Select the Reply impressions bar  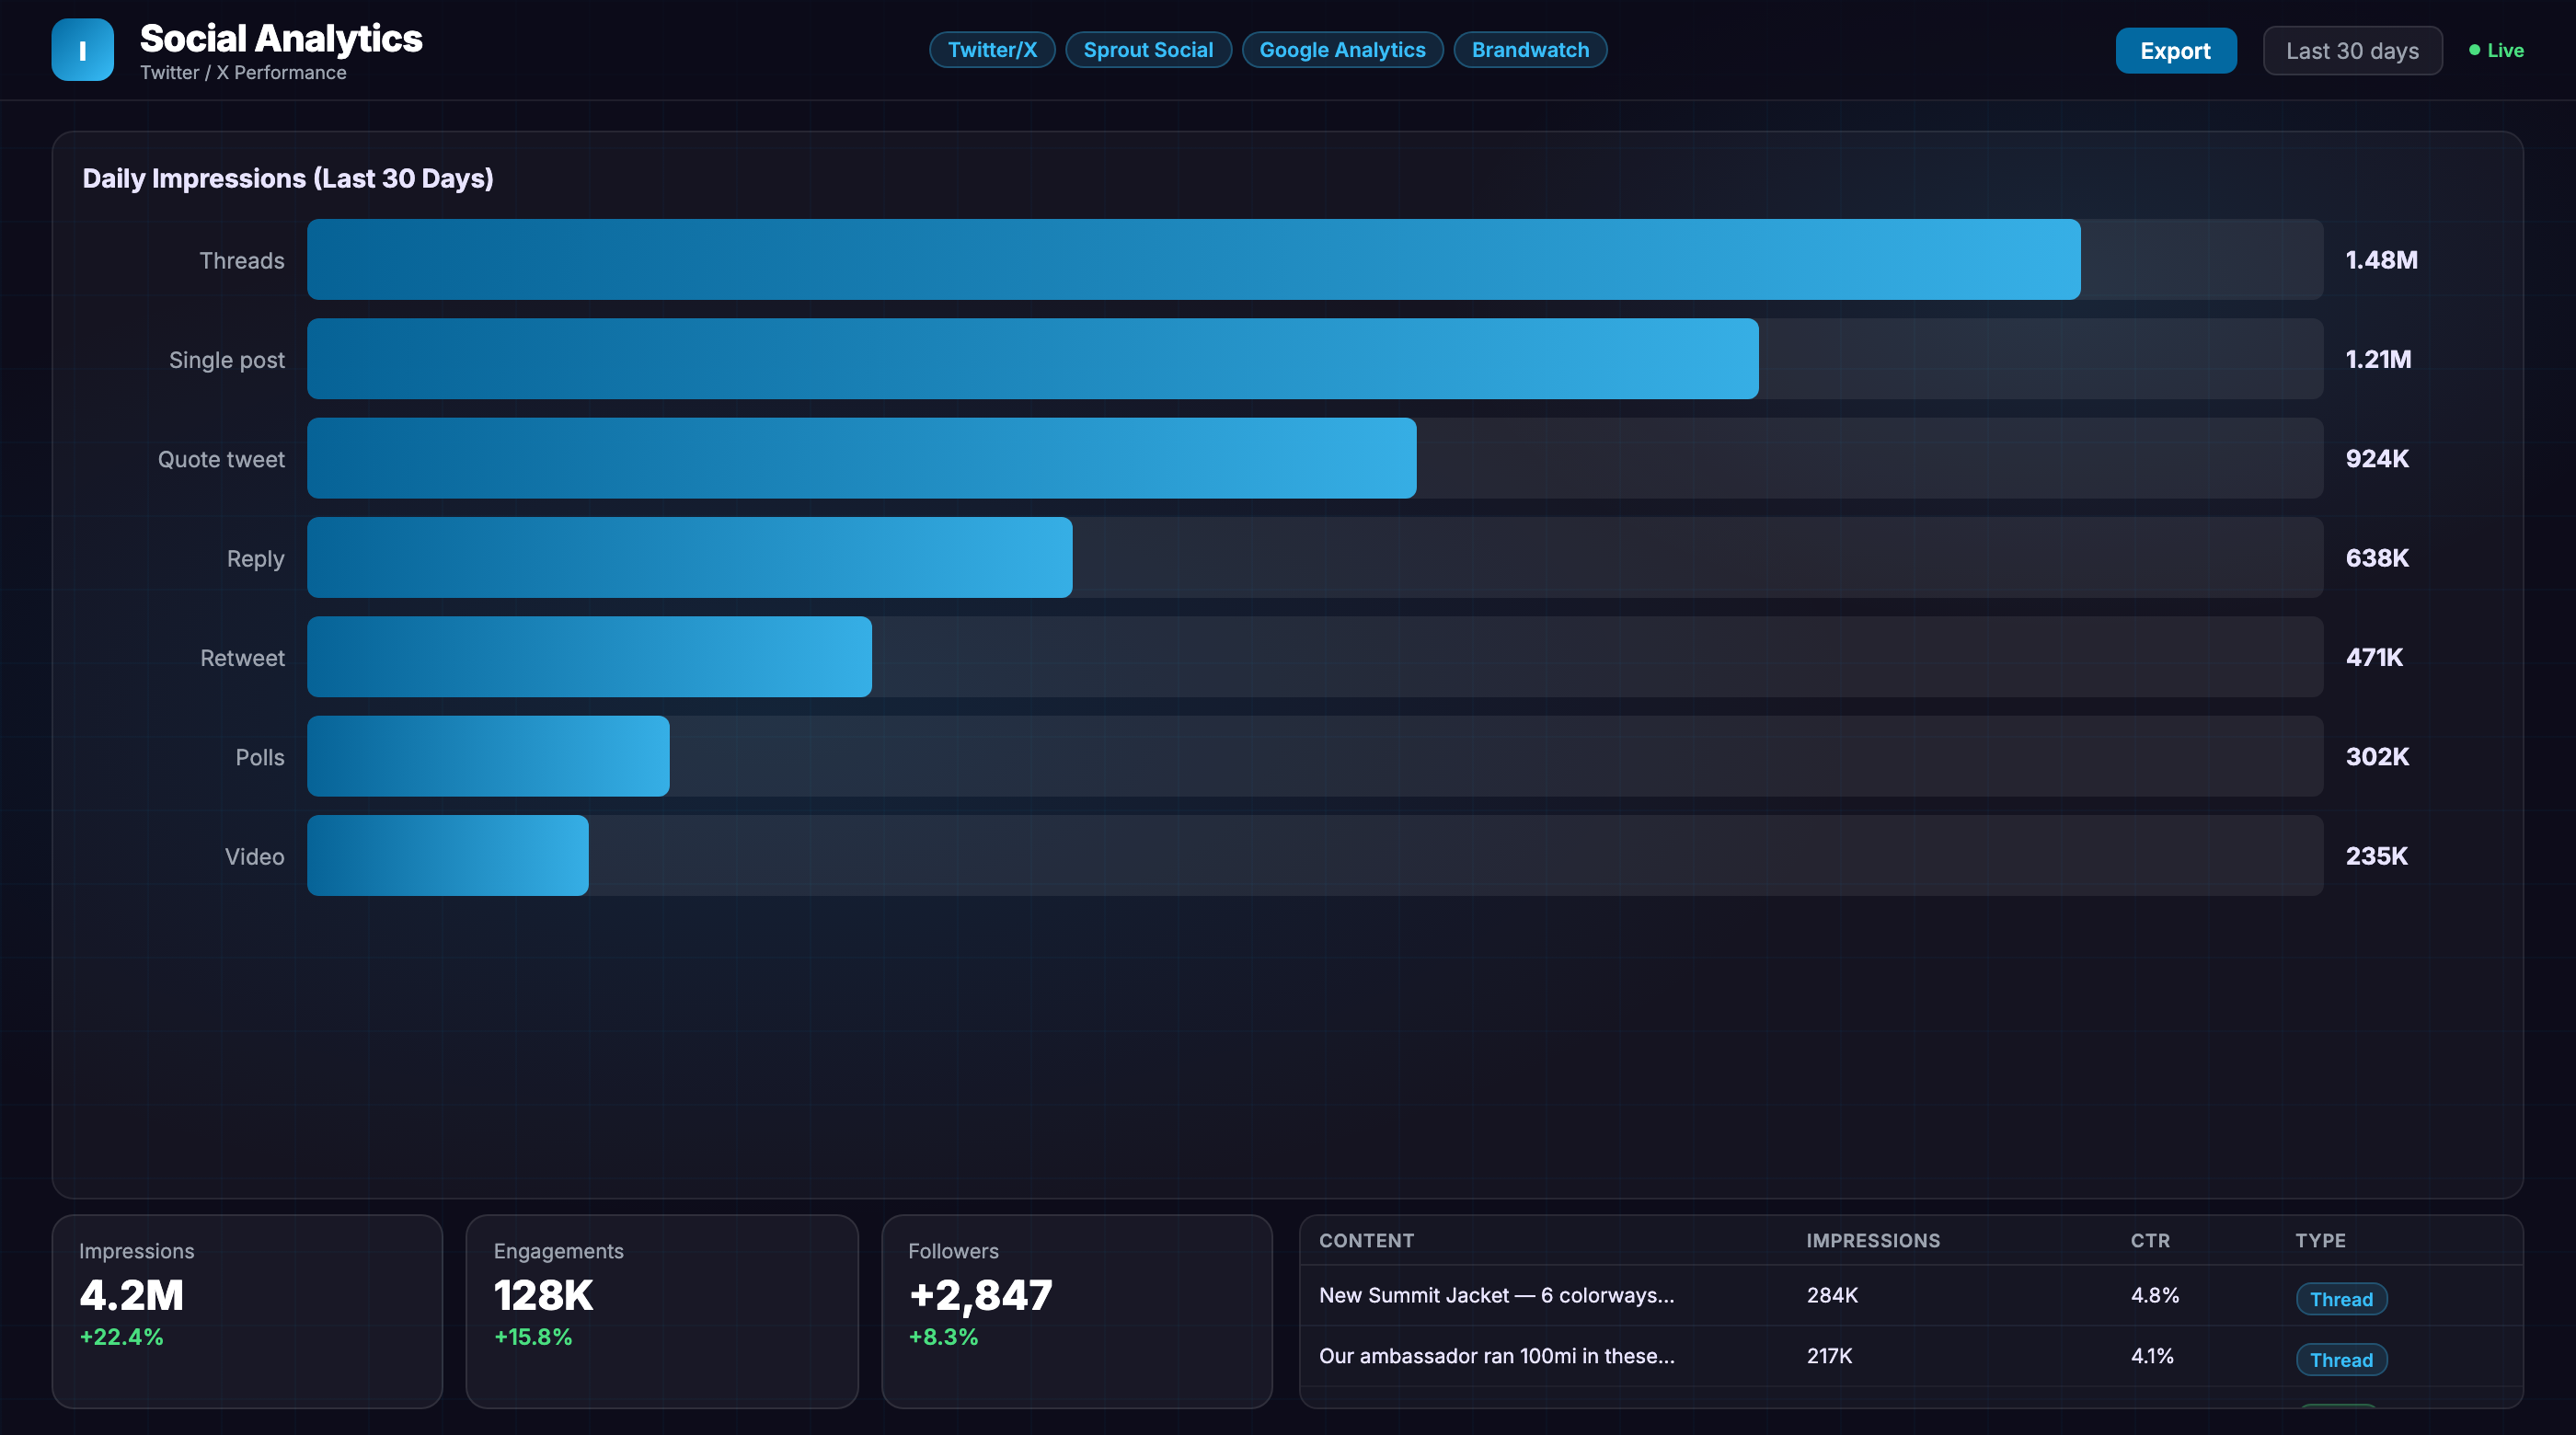689,558
